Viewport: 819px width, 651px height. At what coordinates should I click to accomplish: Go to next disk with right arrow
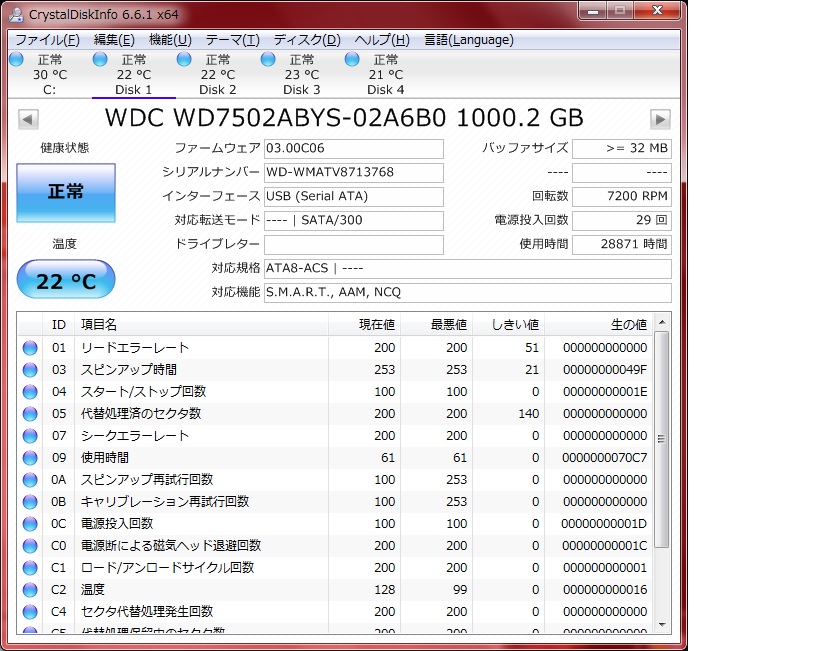pyautogui.click(x=660, y=119)
